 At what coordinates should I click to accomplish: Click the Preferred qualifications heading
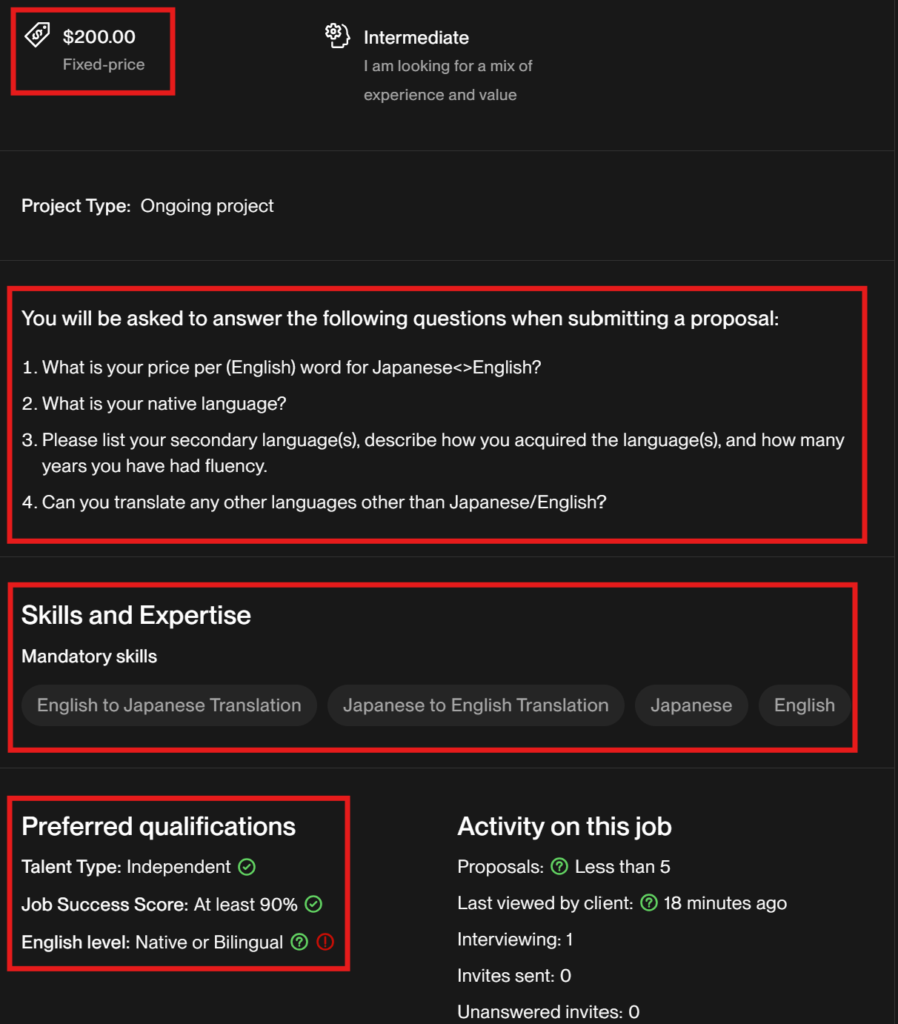tap(159, 827)
